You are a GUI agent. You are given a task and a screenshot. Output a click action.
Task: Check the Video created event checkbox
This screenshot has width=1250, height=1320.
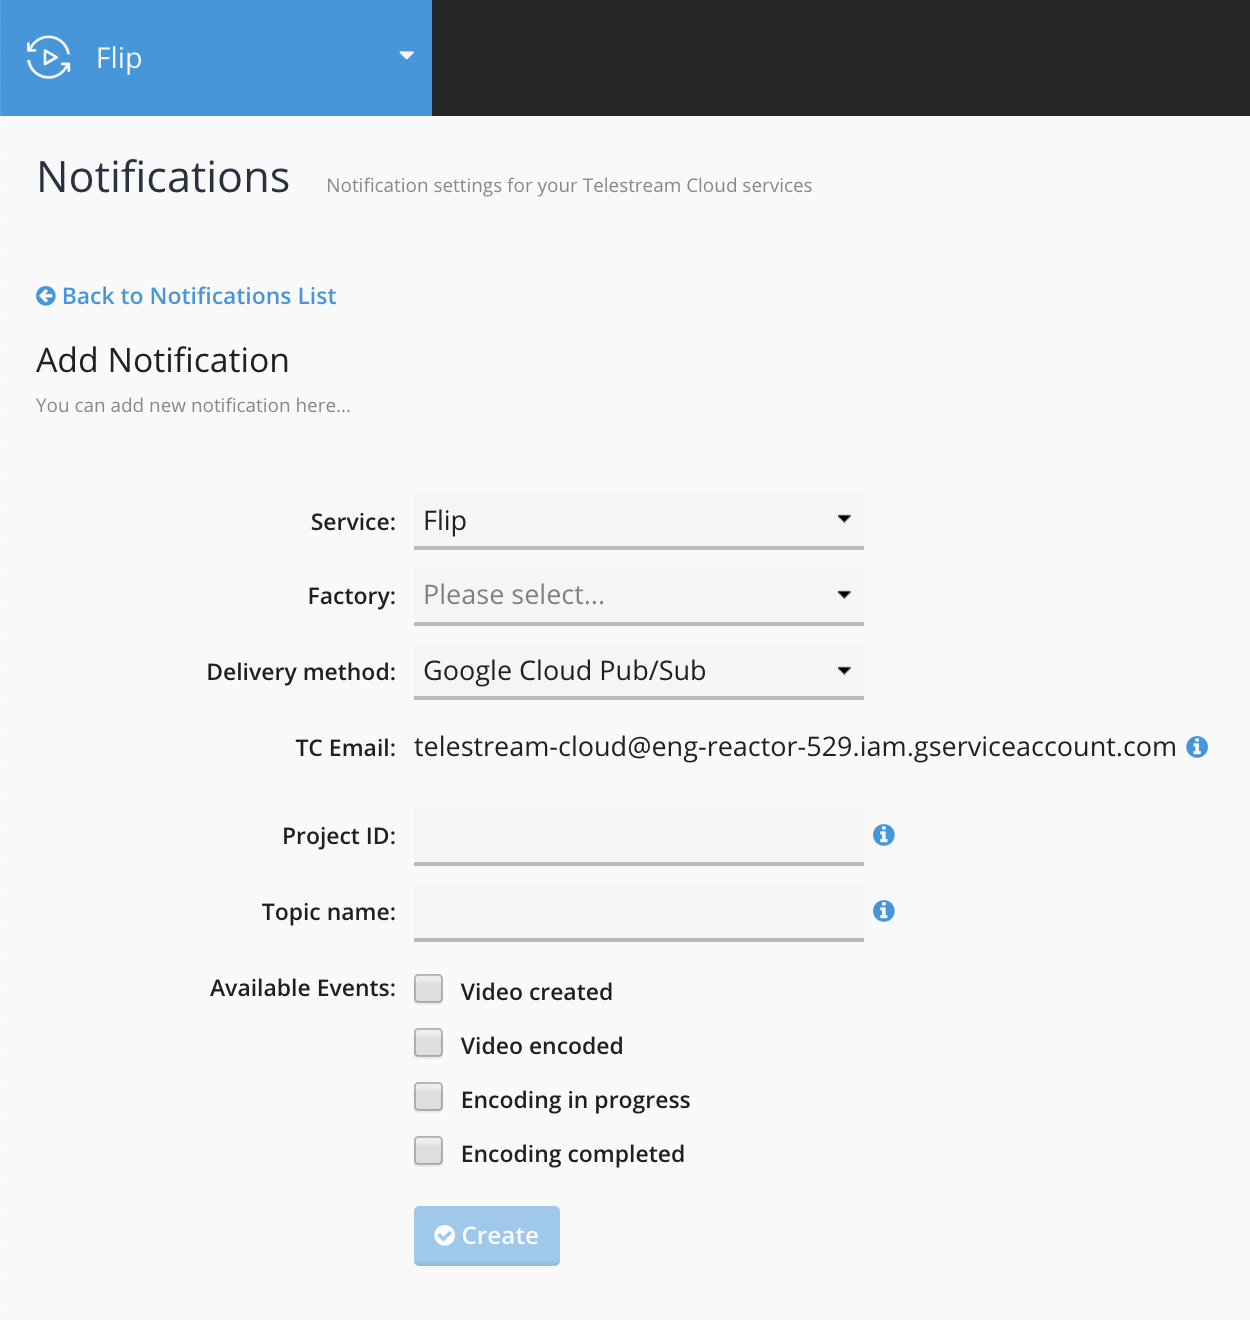click(x=429, y=989)
